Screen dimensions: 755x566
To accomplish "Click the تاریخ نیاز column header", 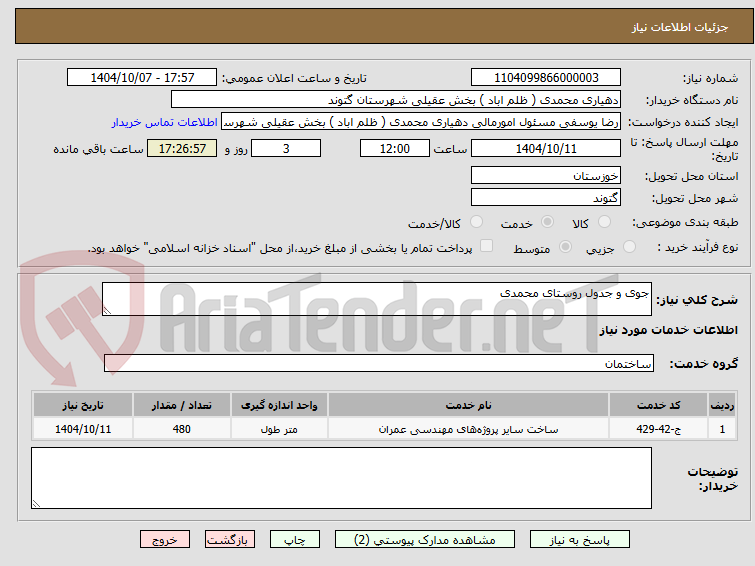I will pos(83,405).
